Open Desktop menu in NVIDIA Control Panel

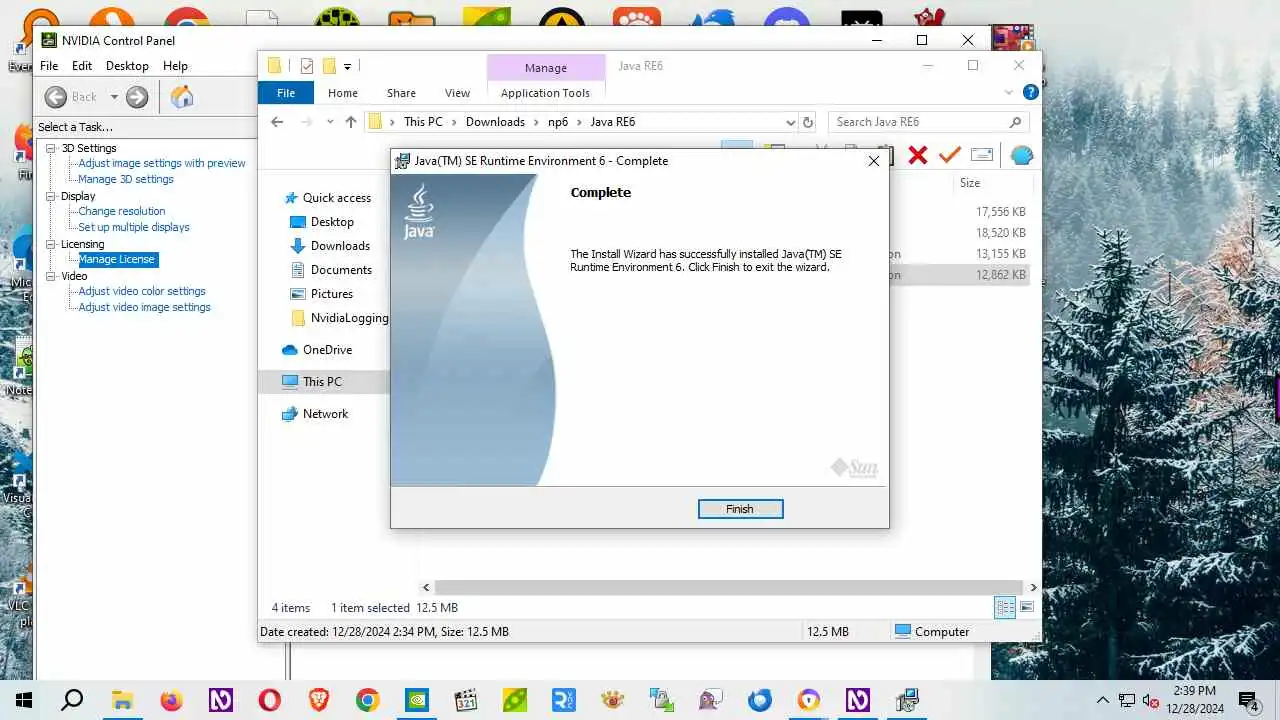[127, 66]
